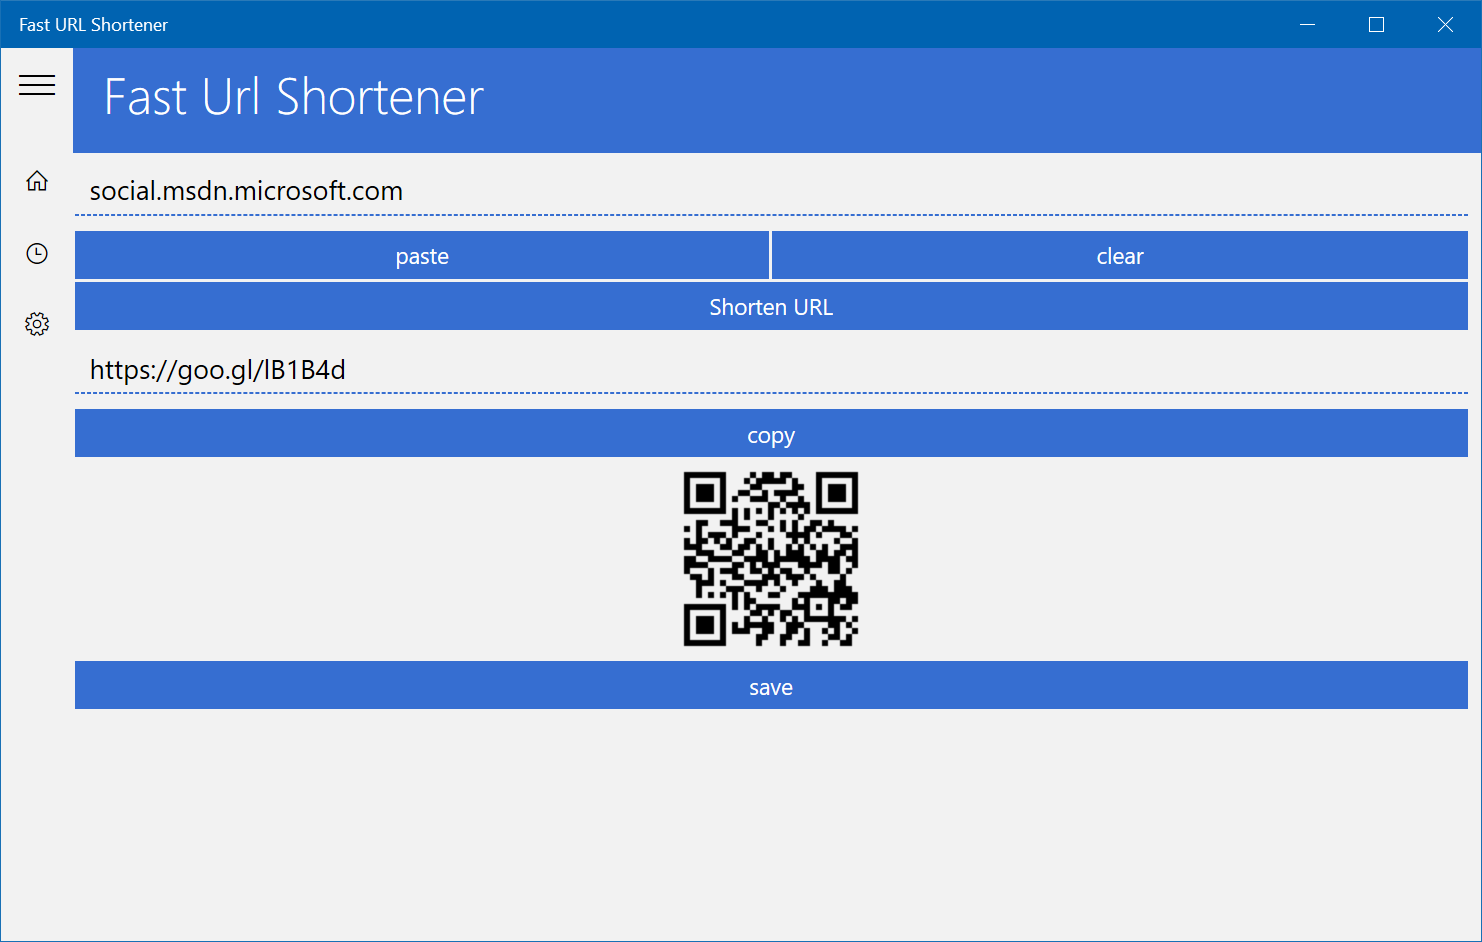Focus the social.msdn.microsoft.com input field
Viewport: 1482px width, 942px height.
(771, 191)
